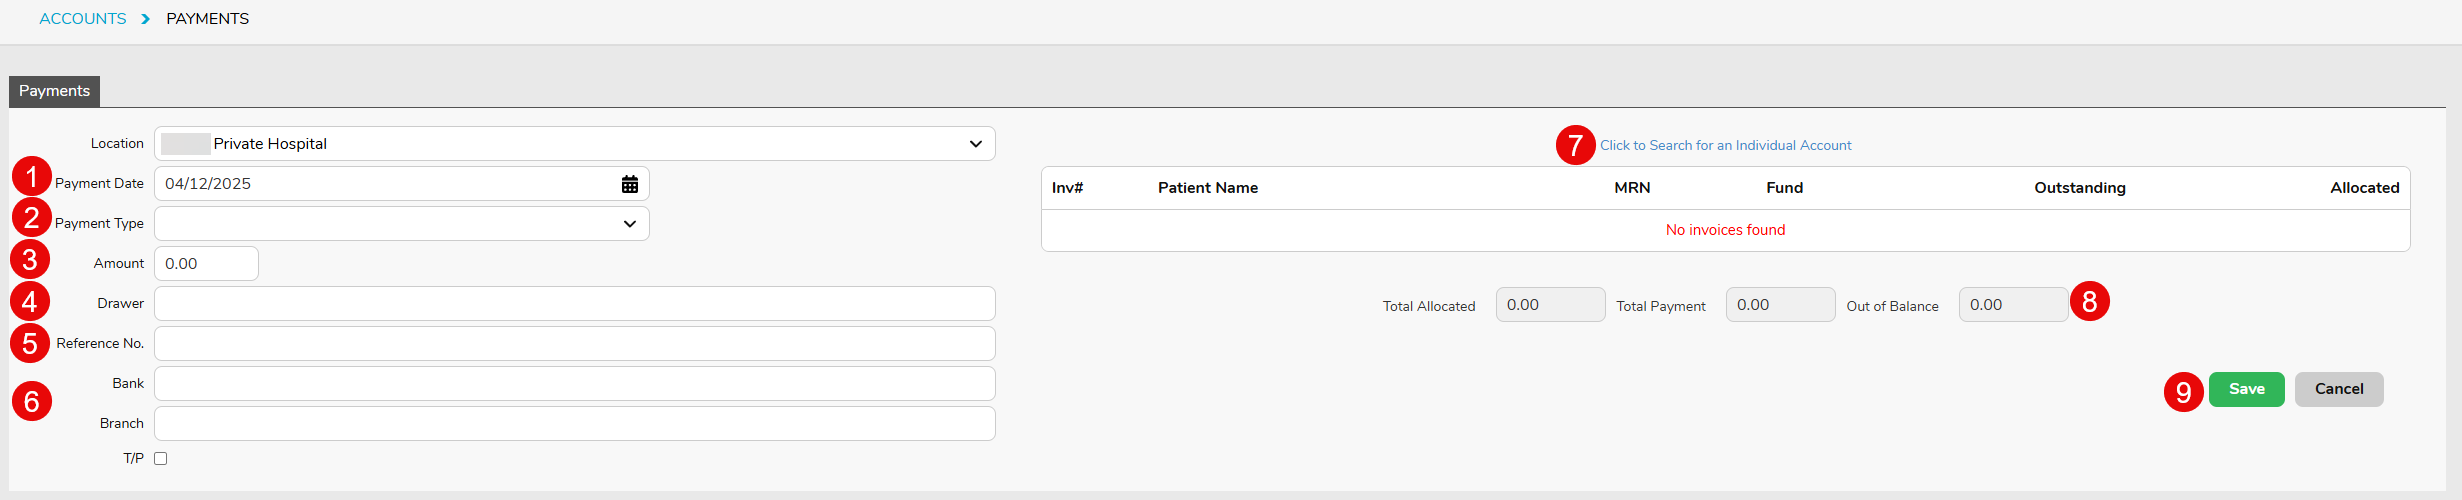Click the Outstanding column header
The height and width of the screenshot is (500, 2462).
(x=2079, y=188)
